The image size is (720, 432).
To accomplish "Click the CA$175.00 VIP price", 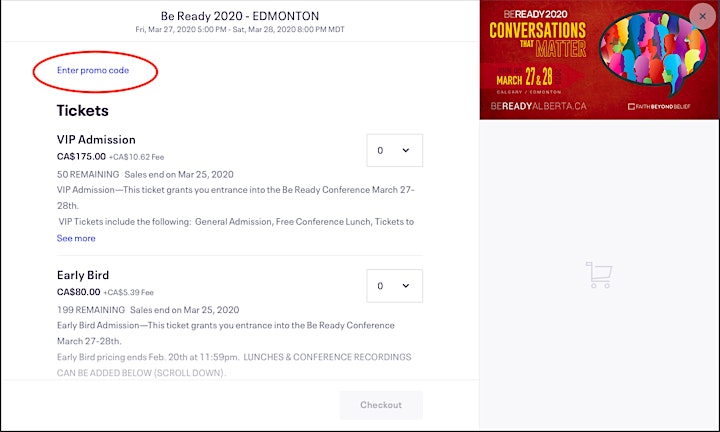I will 81,157.
